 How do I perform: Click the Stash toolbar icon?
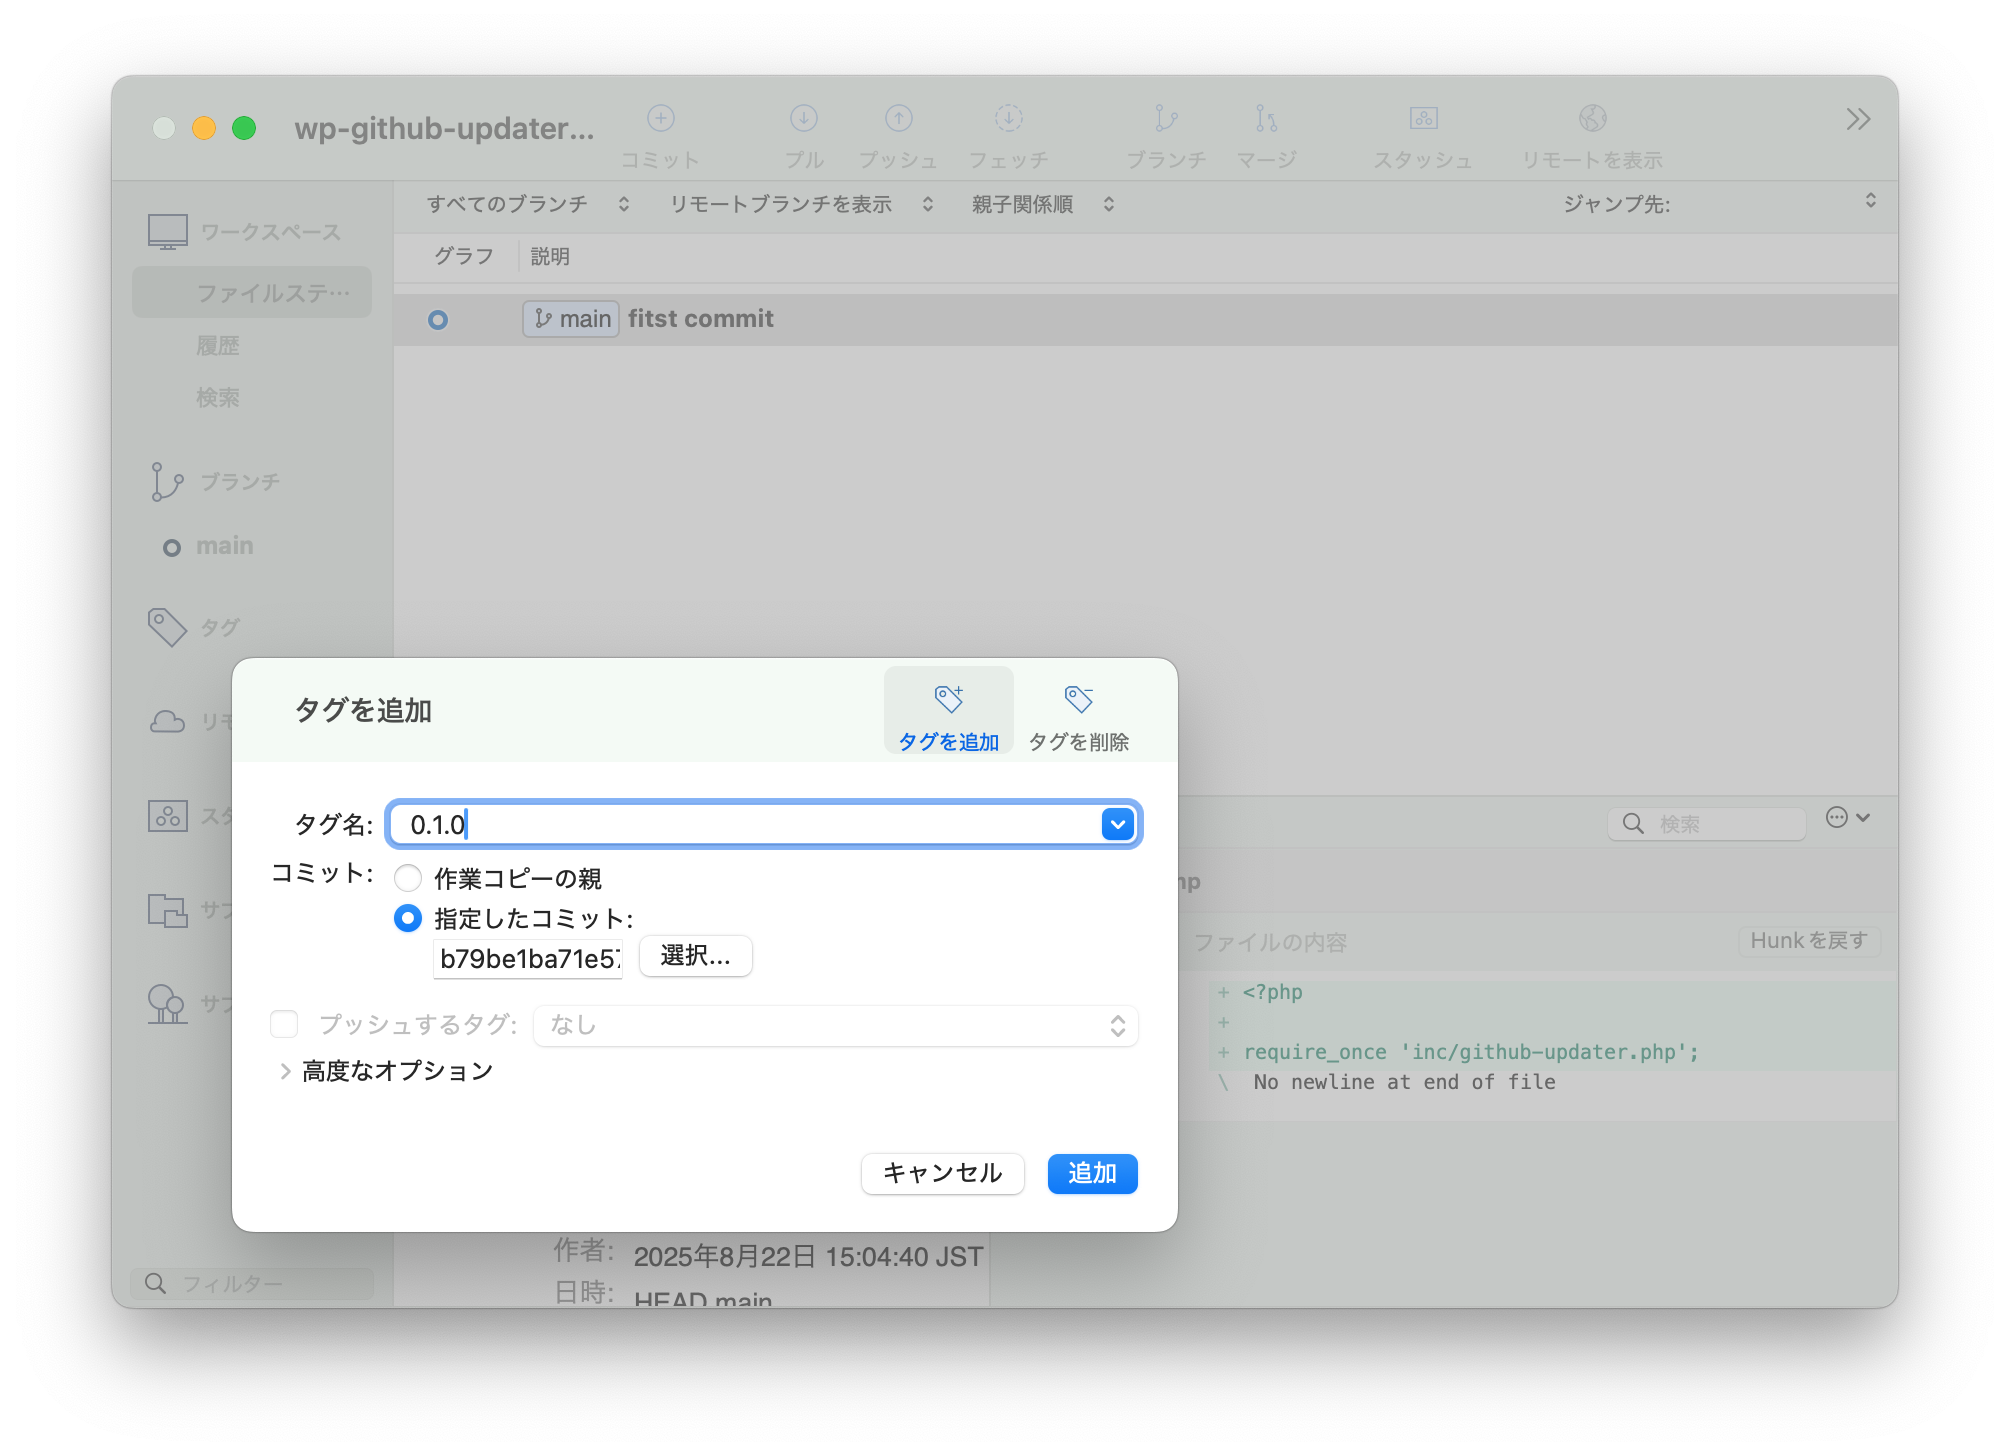[x=1422, y=119]
